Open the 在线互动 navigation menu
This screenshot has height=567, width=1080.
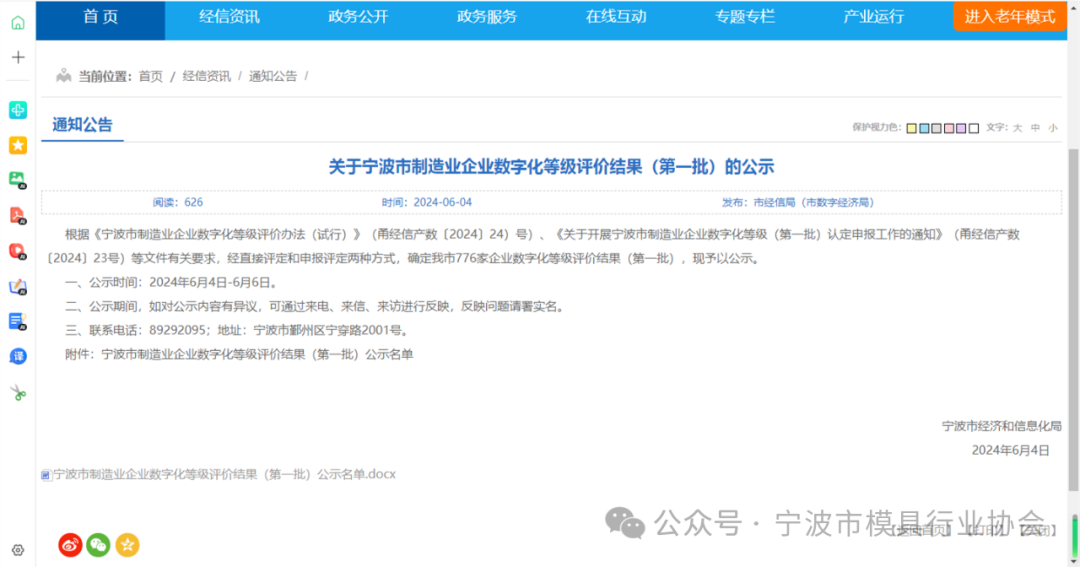click(x=616, y=17)
